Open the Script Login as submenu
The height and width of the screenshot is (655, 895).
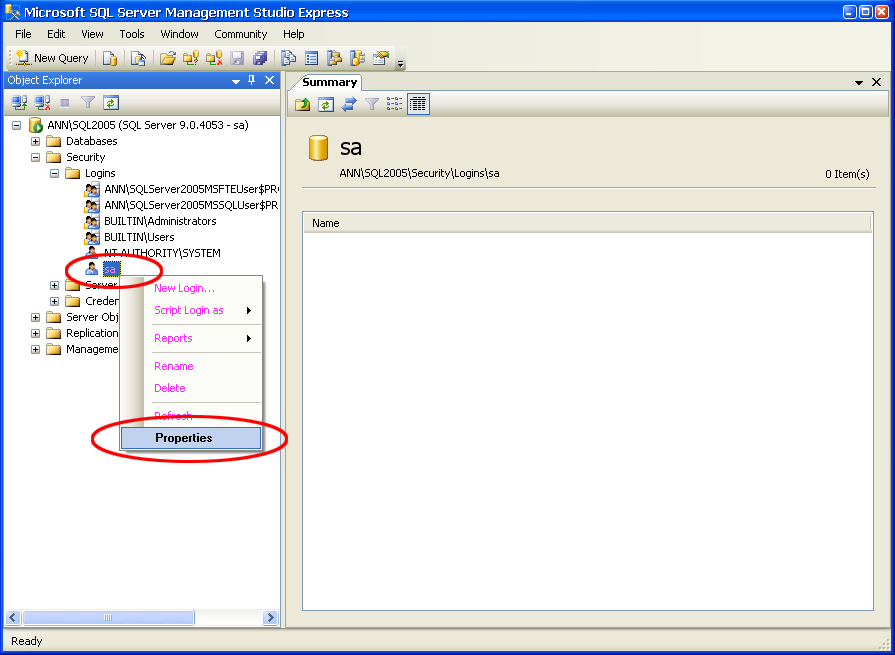190,310
